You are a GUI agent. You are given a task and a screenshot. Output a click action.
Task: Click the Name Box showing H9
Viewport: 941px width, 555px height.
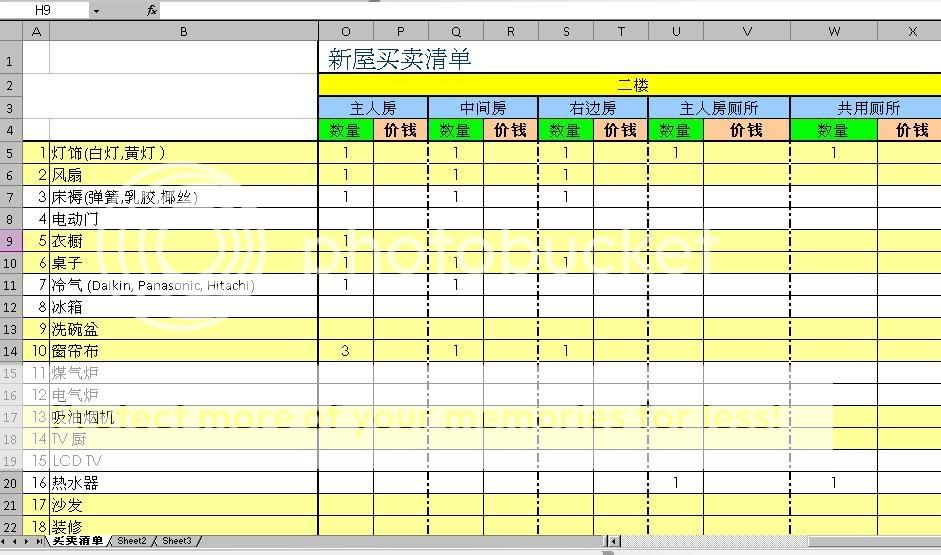tap(43, 10)
